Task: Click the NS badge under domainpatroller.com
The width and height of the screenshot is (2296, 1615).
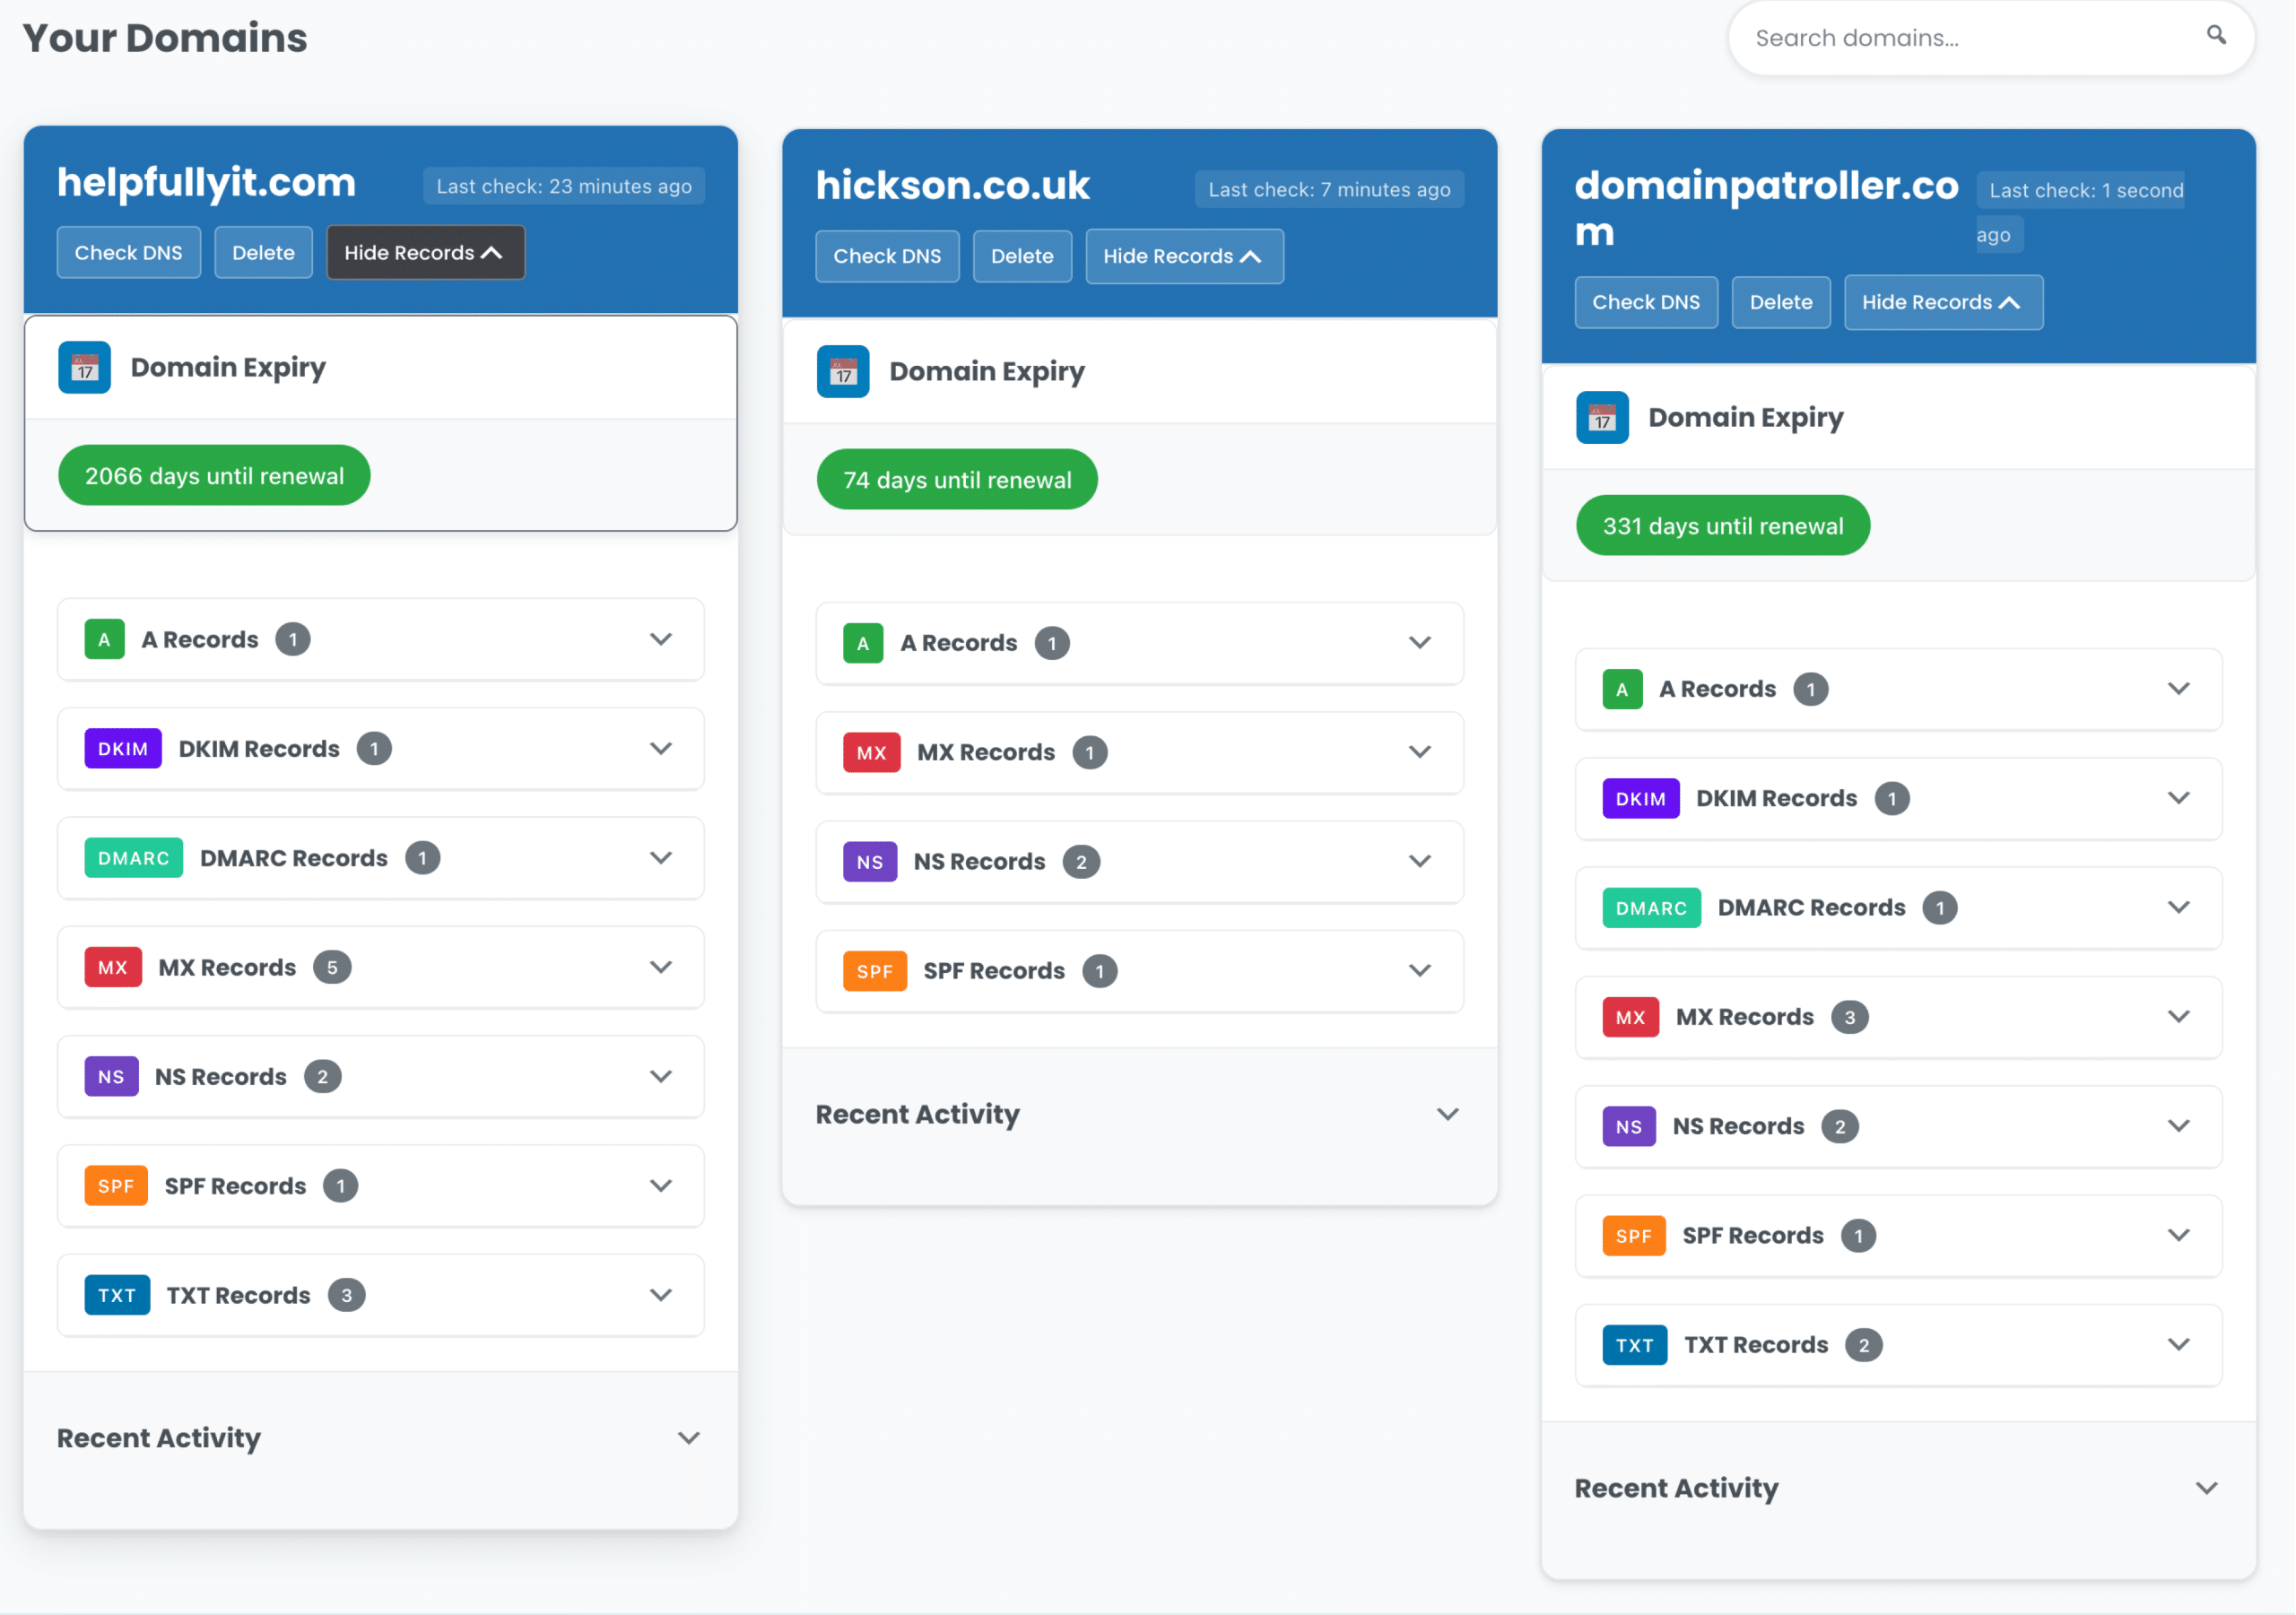Action: pos(1629,1127)
